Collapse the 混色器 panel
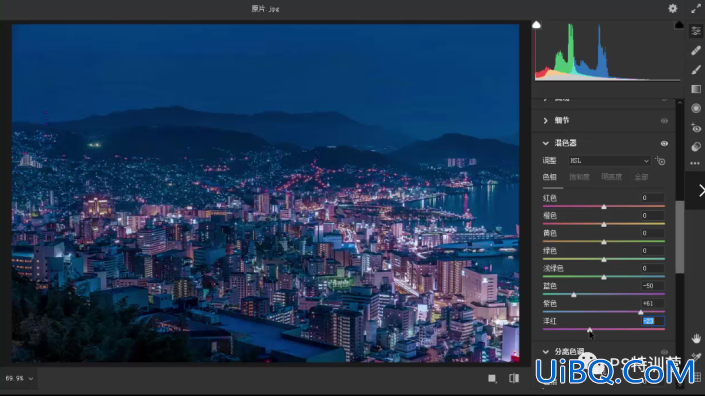The width and height of the screenshot is (705, 396). click(545, 143)
